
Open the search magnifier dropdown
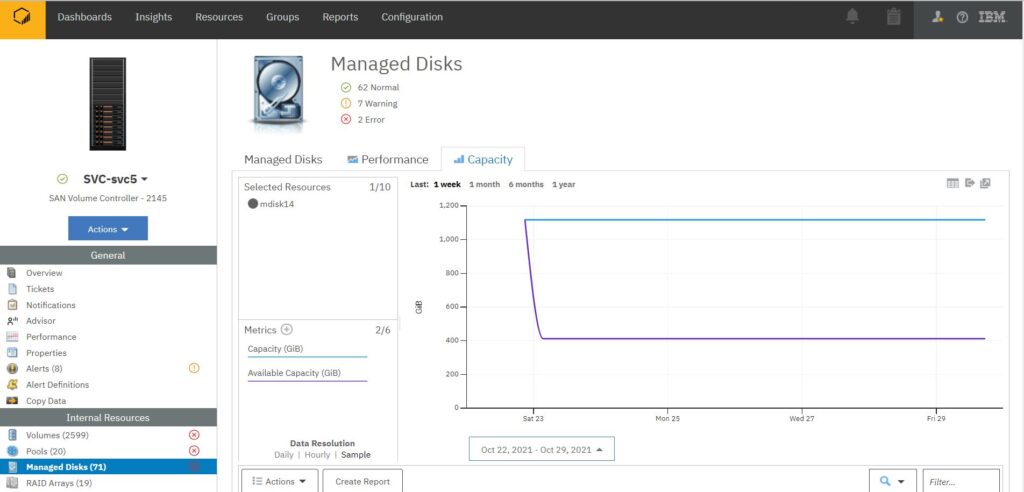point(893,482)
